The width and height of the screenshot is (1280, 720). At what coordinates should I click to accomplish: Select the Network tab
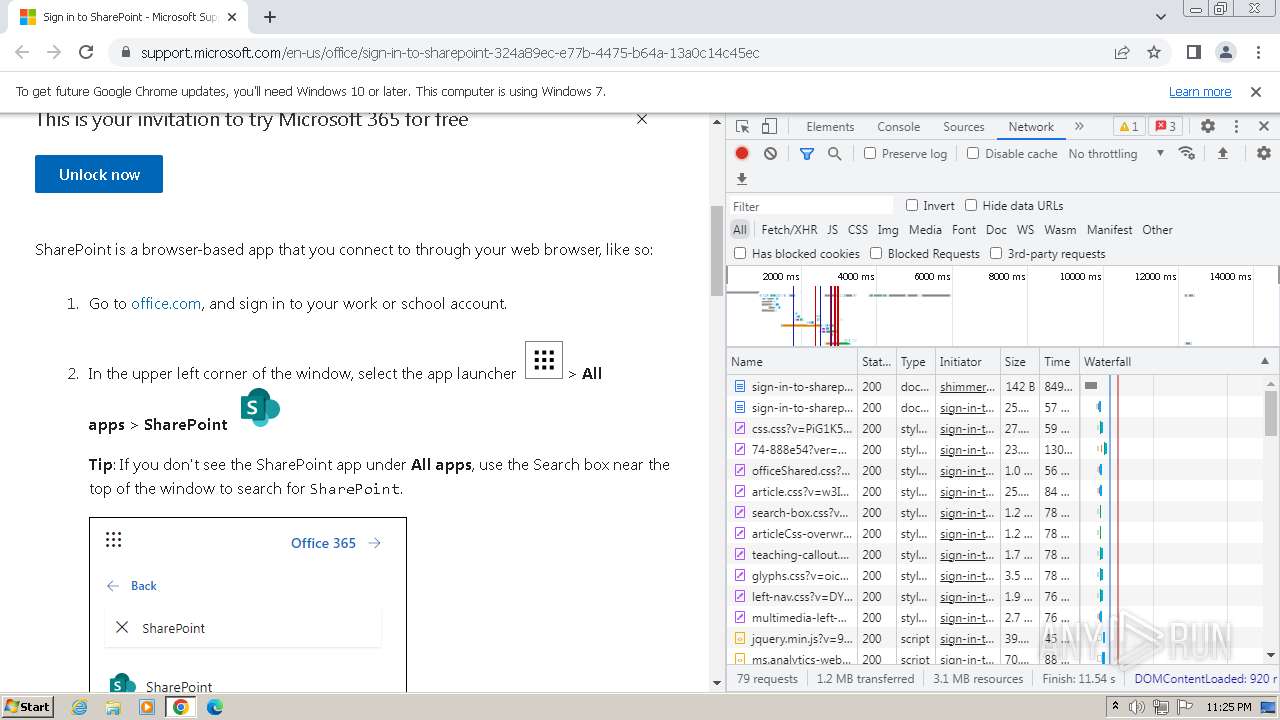pos(1030,127)
